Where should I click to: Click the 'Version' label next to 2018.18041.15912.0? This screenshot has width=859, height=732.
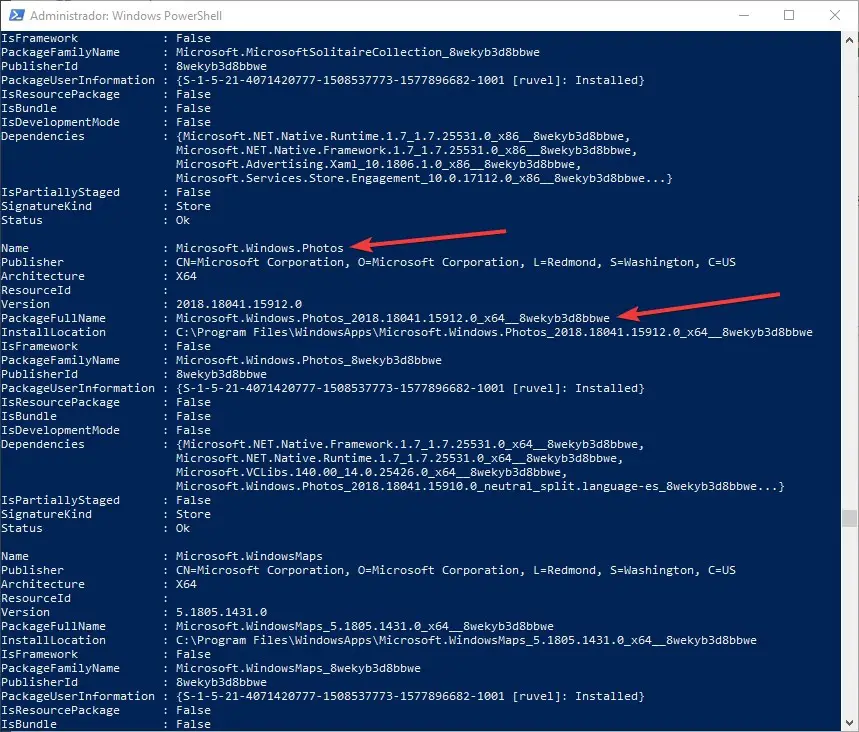[25, 304]
